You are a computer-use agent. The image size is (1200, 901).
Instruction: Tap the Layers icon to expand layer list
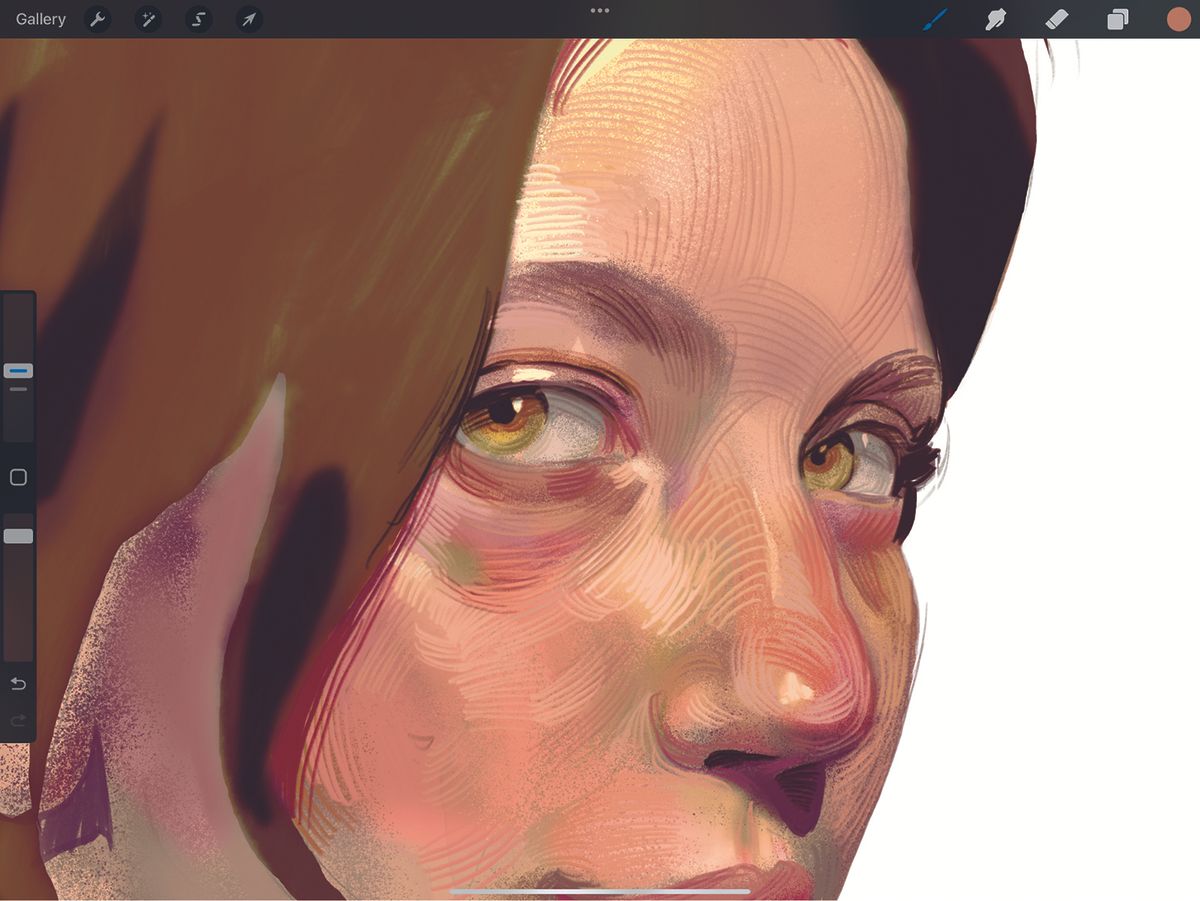(x=1118, y=19)
